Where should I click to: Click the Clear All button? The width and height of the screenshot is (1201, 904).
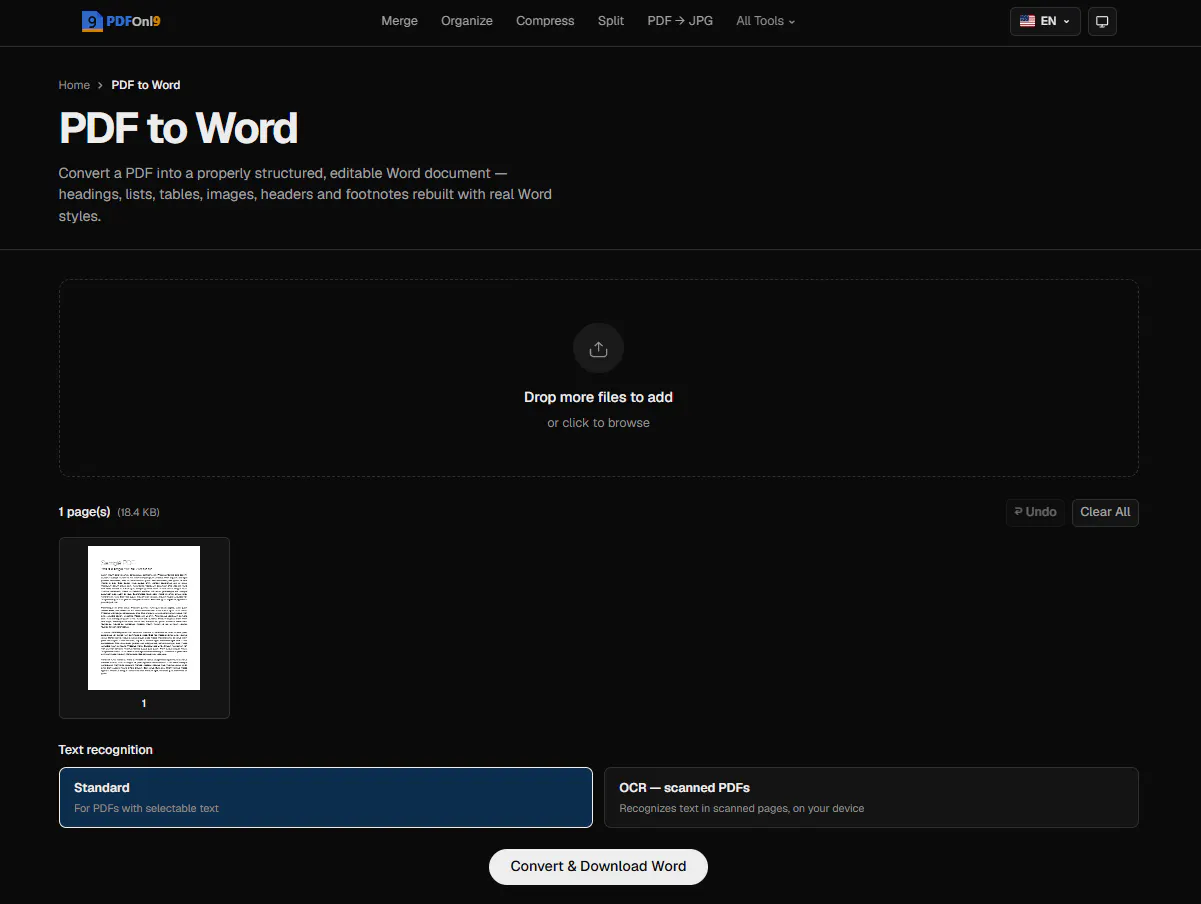tap(1105, 512)
